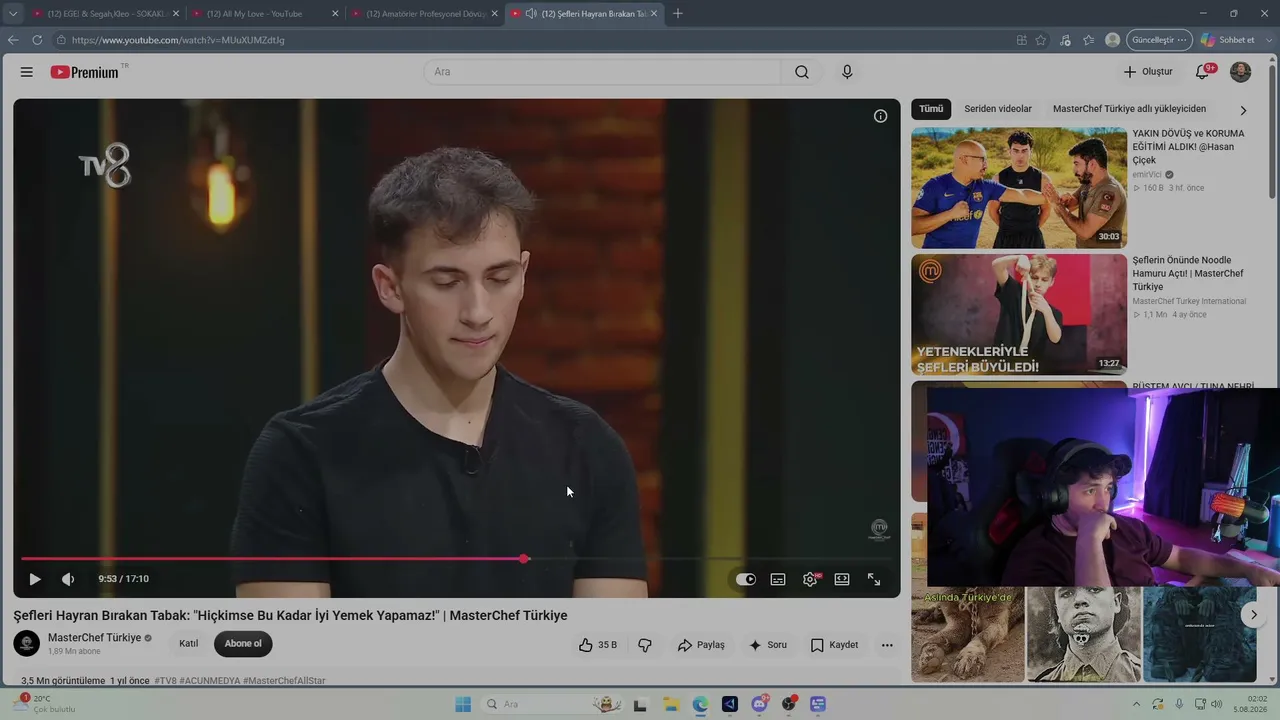Image resolution: width=1280 pixels, height=720 pixels.
Task: Switch to the All My Love tab
Action: pyautogui.click(x=265, y=14)
